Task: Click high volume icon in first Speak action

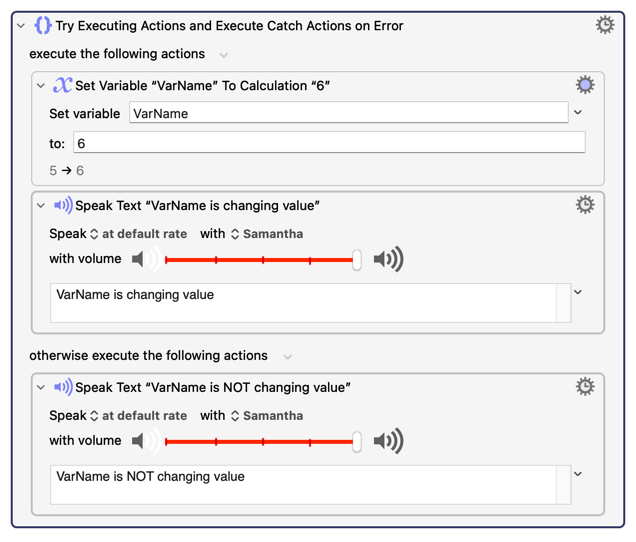Action: 389,259
